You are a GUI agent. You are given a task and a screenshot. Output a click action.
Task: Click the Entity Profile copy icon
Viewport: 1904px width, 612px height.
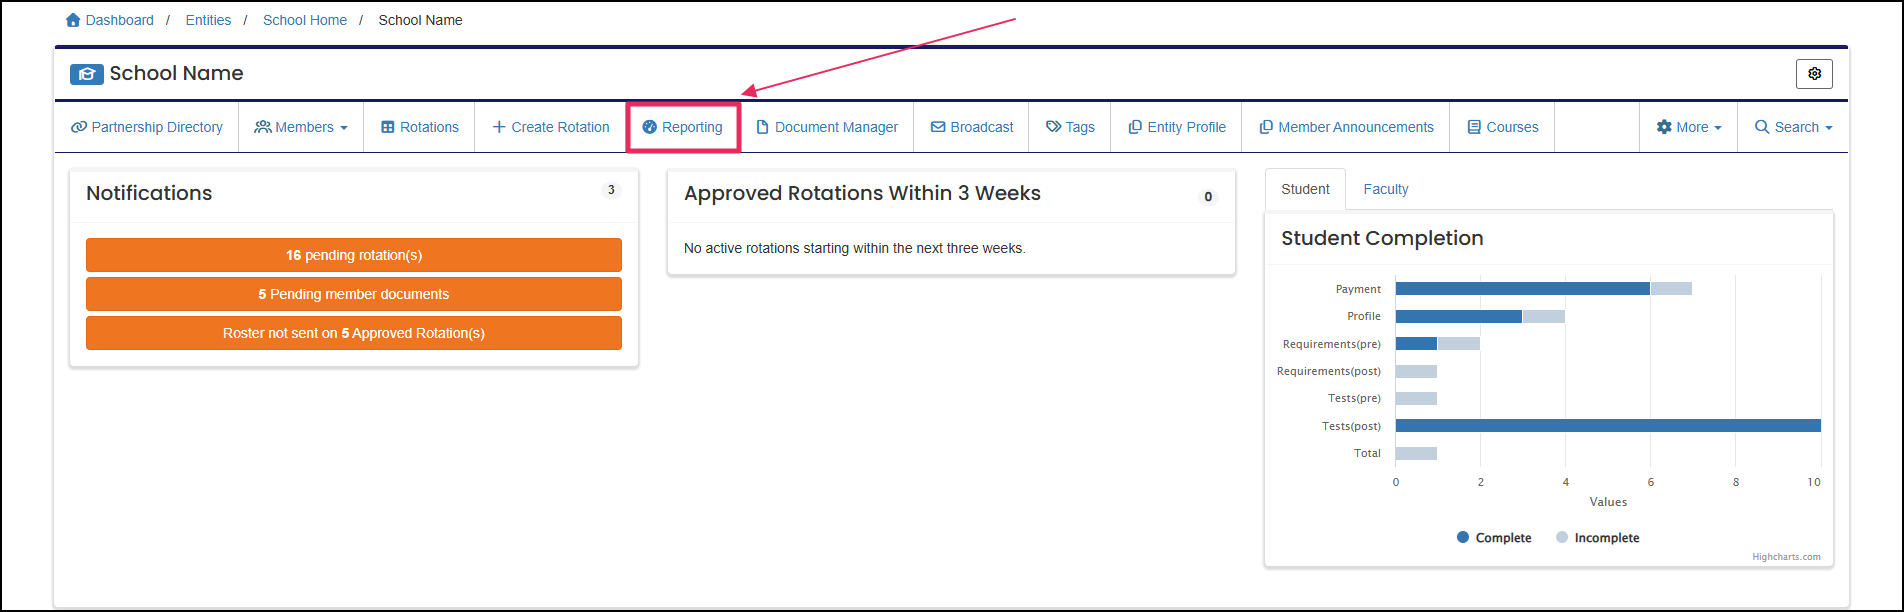point(1135,127)
